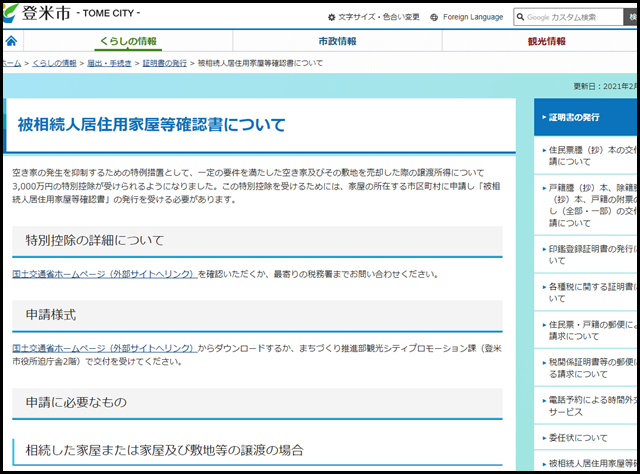This screenshot has height=474, width=640.
Task: Click the heading 特別控除の詳細について
Action: 95,240
